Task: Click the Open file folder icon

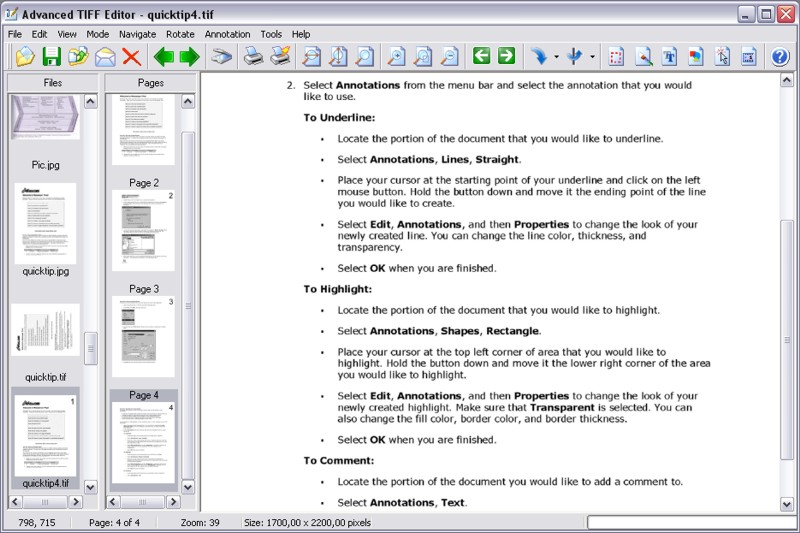Action: pyautogui.click(x=24, y=56)
